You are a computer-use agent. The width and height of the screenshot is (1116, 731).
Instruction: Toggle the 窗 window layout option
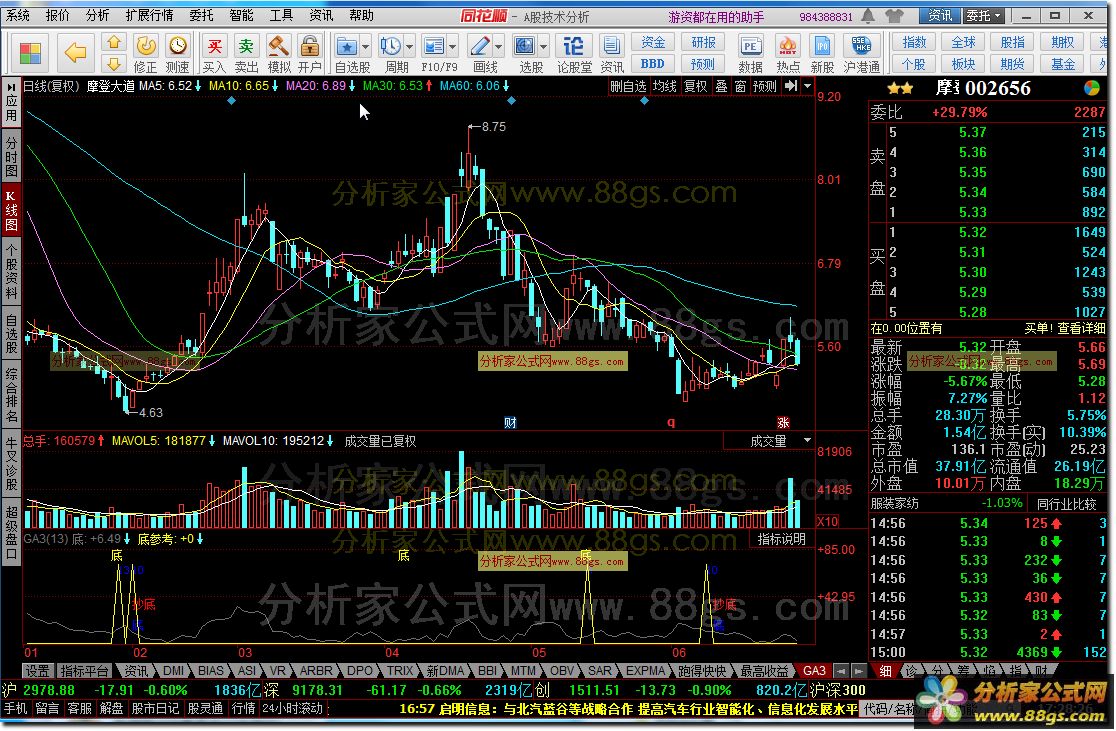(x=740, y=86)
